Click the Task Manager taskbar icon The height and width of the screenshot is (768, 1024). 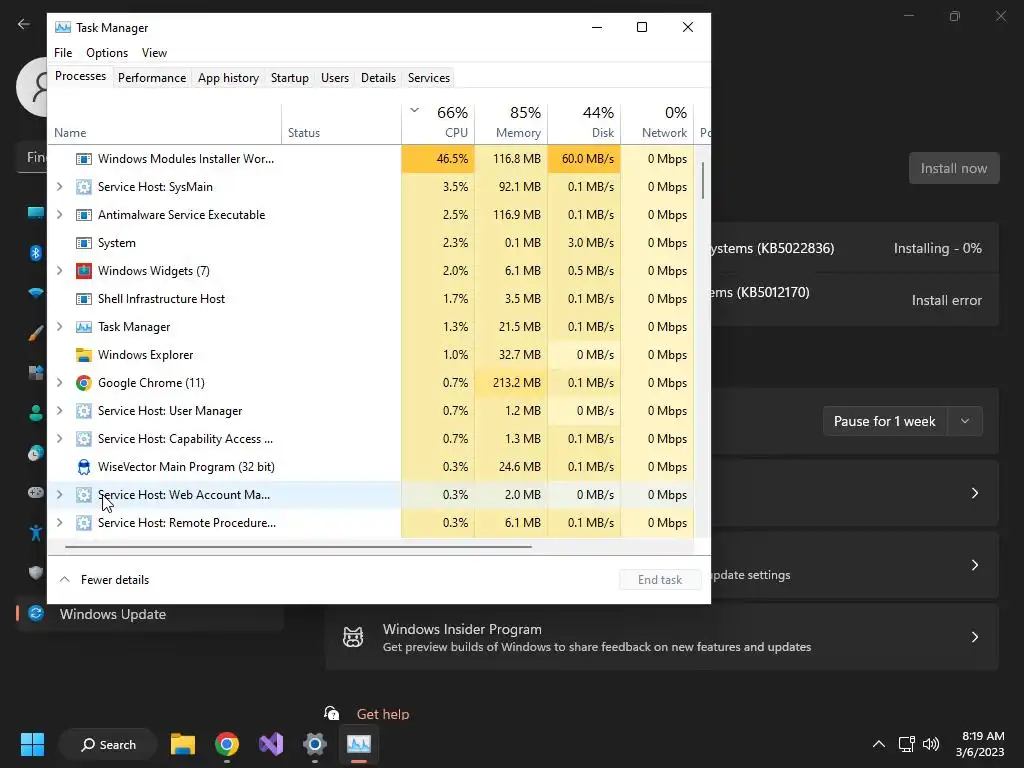point(359,744)
